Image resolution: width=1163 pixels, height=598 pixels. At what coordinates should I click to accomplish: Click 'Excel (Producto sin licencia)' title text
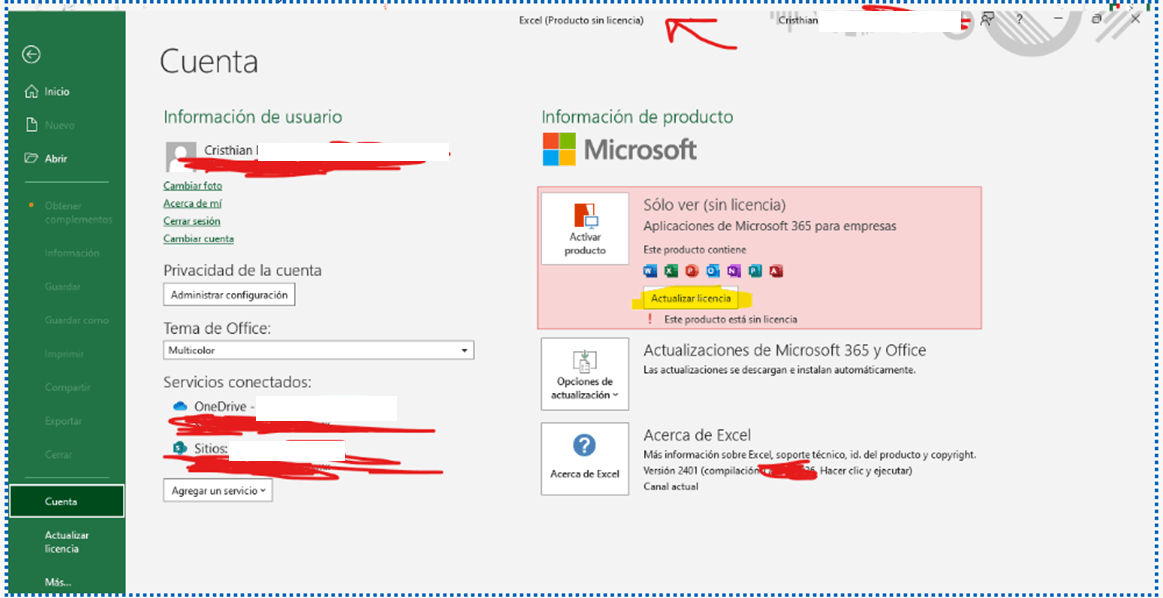coord(581,21)
